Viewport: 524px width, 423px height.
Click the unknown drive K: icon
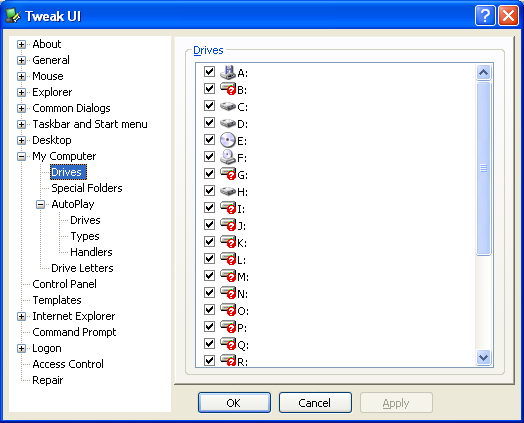(x=228, y=242)
